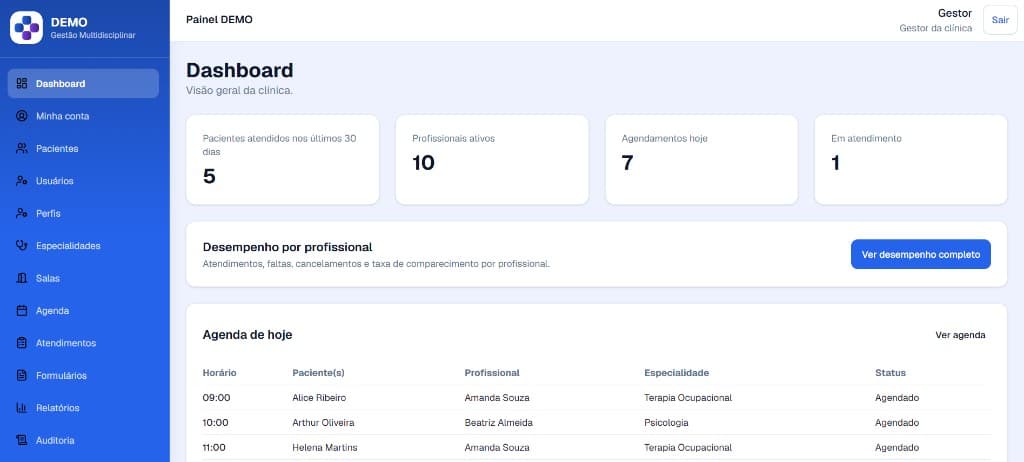Click the Auditoria scroll icon
The image size is (1024, 462).
click(x=22, y=440)
